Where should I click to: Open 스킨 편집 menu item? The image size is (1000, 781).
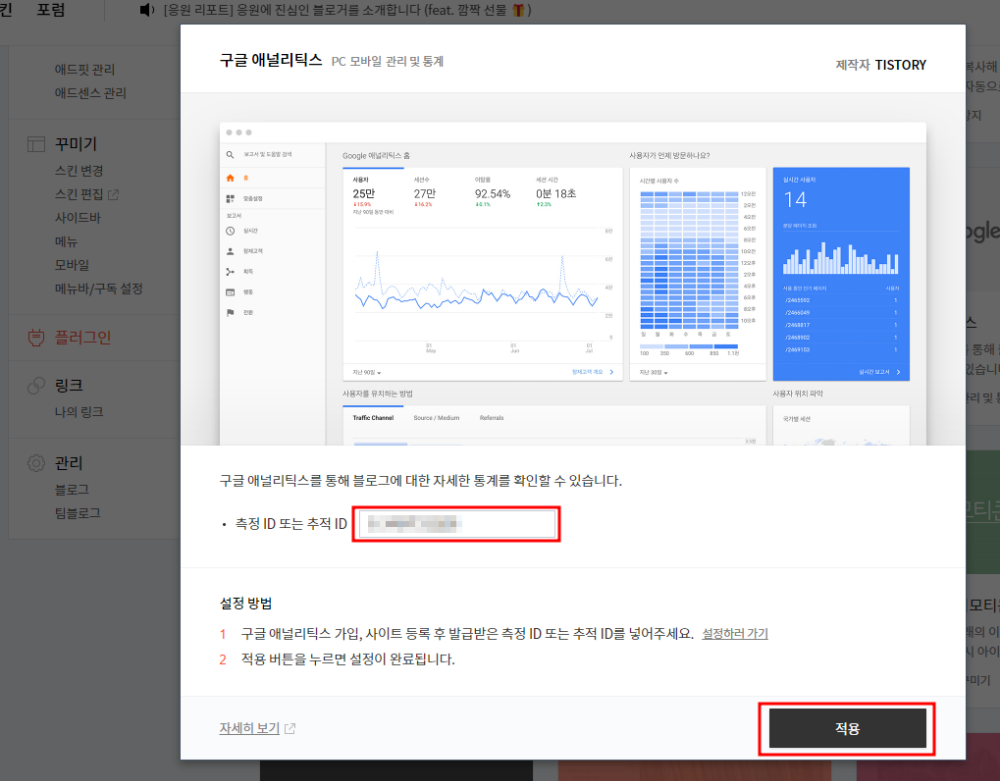[x=79, y=194]
